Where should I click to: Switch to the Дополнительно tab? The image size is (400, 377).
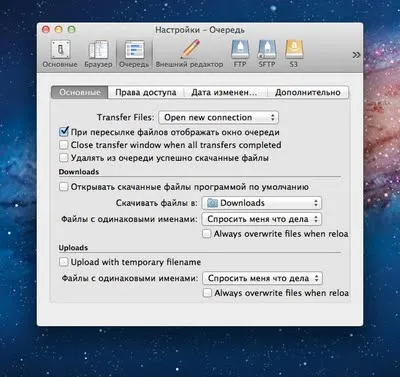308,92
